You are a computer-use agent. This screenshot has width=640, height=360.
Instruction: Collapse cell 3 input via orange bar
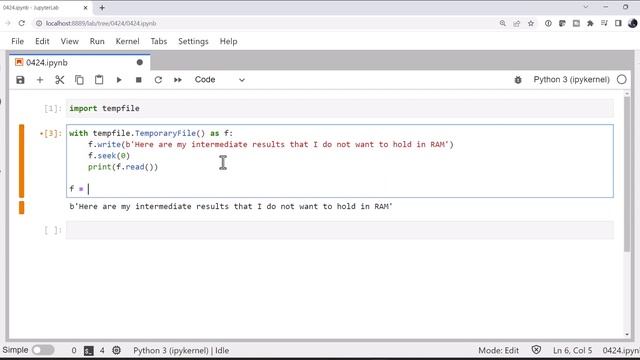pyautogui.click(x=22, y=161)
